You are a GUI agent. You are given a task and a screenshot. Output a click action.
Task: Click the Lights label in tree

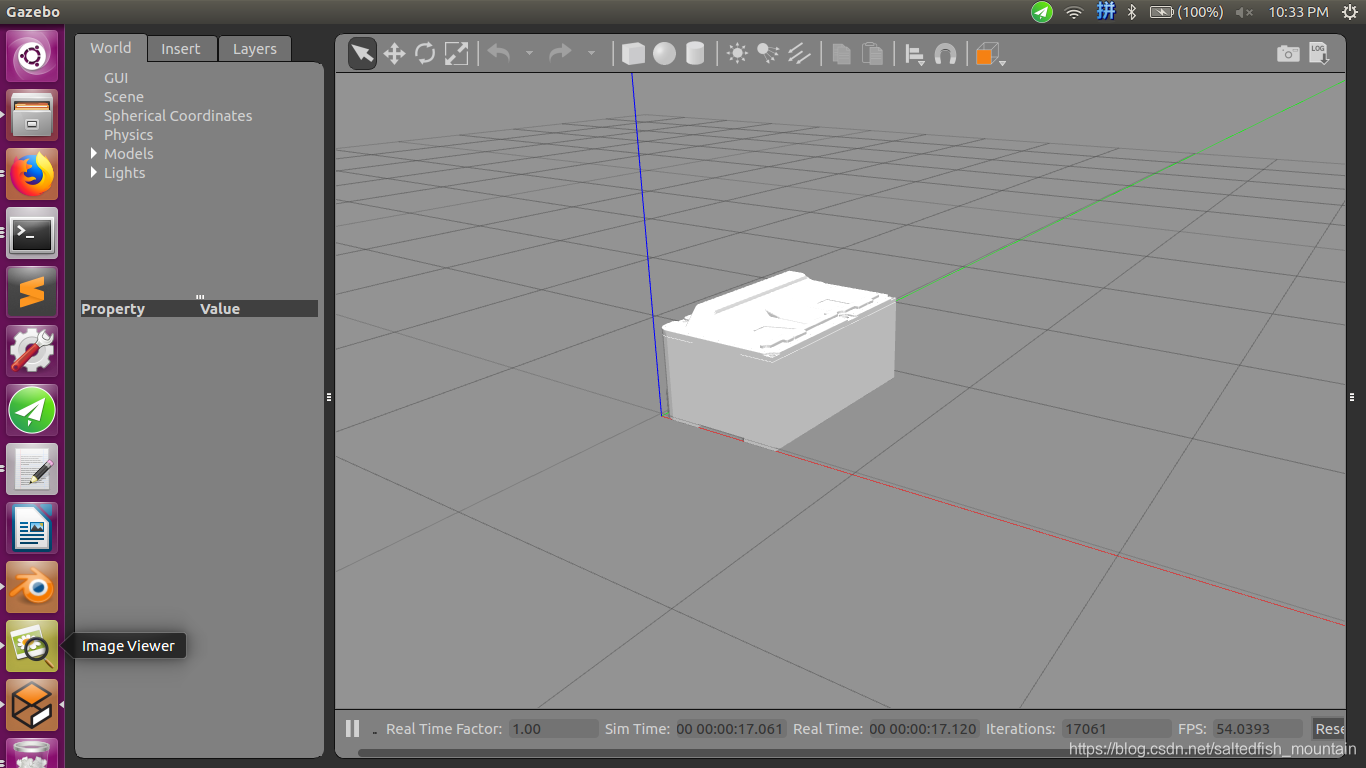[x=125, y=173]
